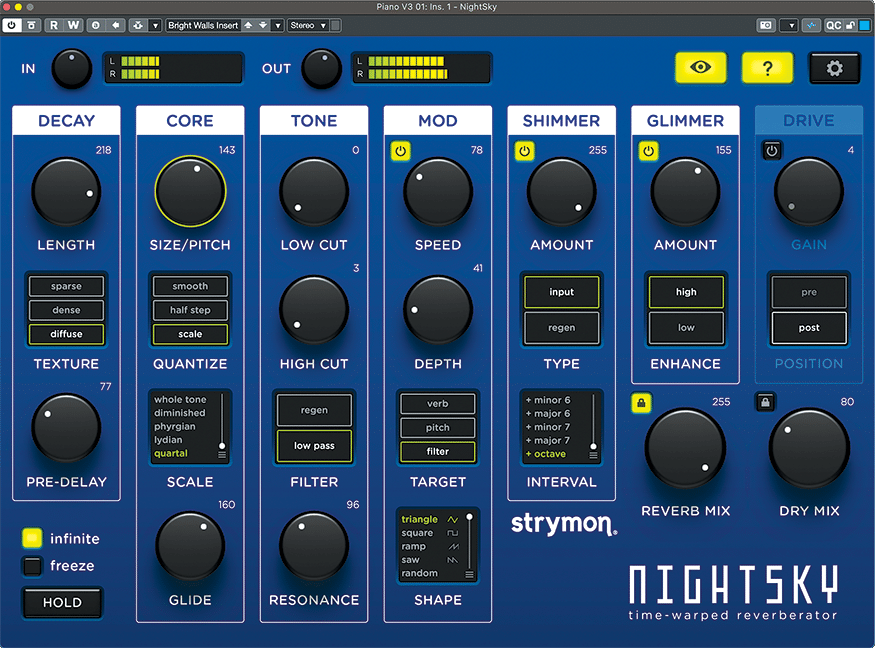Click the REVERB MIX knob
This screenshot has width=875, height=648.
685,448
